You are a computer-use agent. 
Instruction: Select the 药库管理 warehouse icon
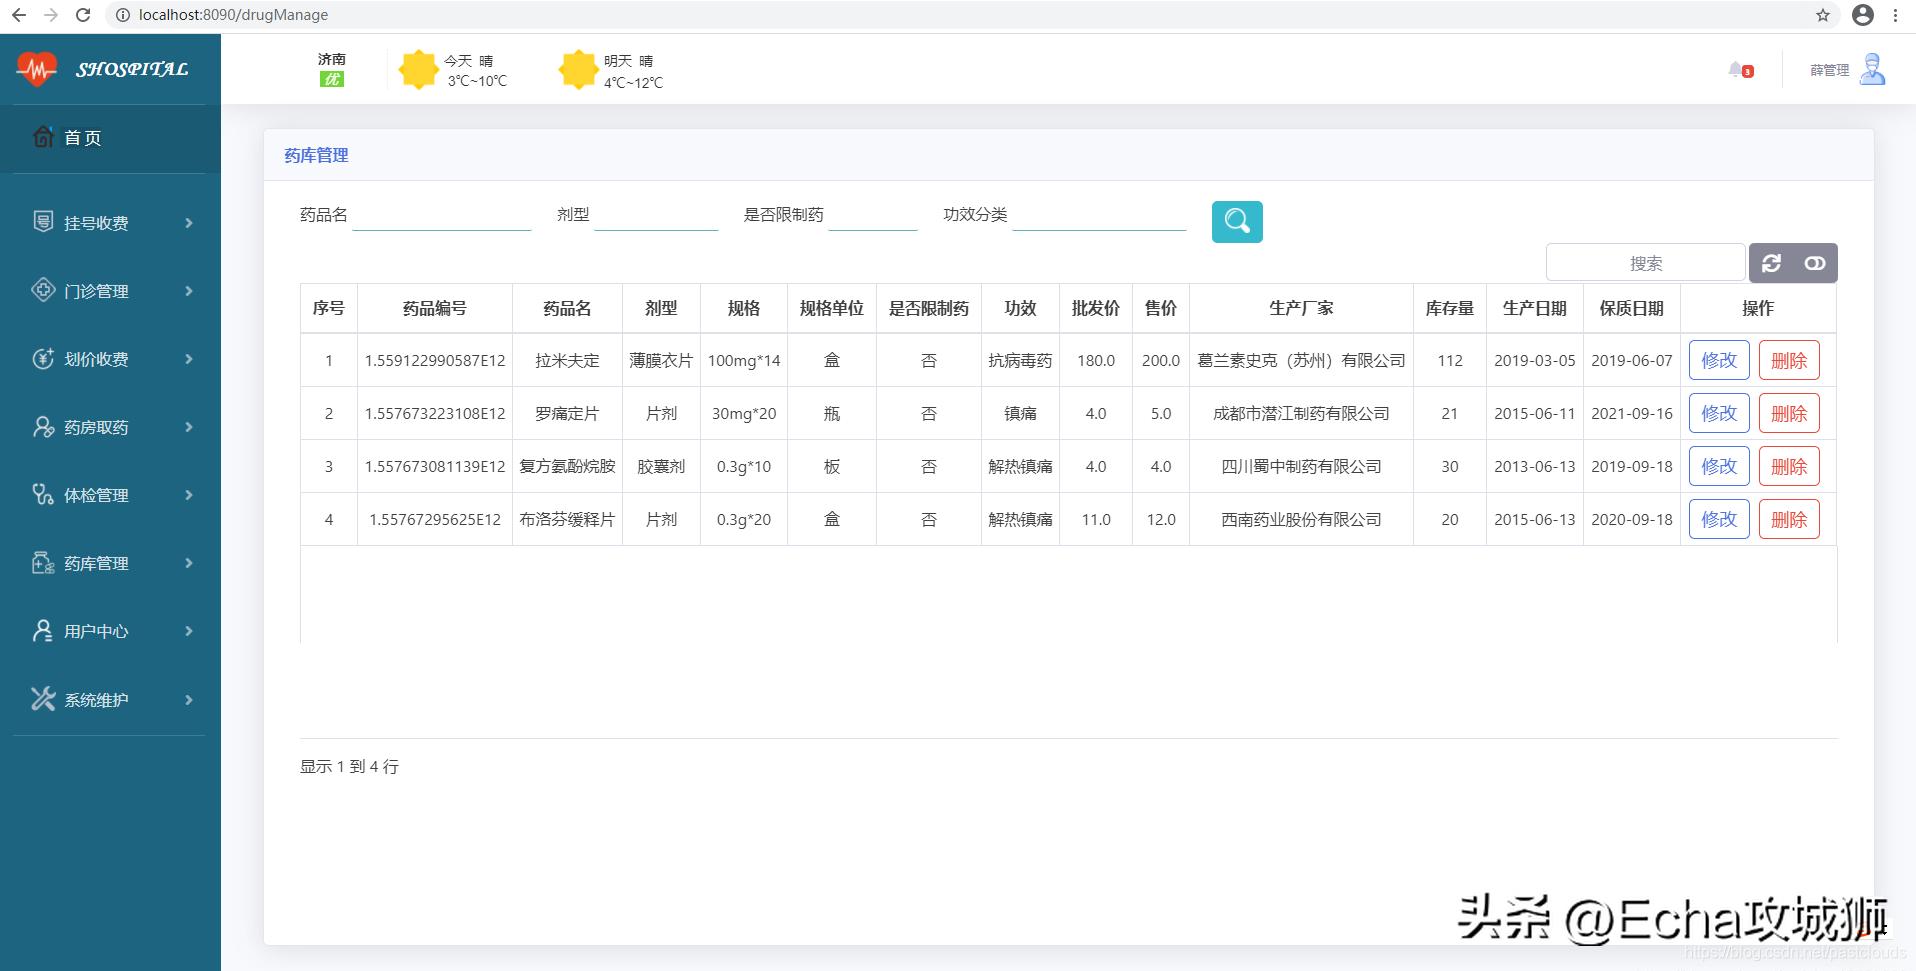[x=43, y=562]
